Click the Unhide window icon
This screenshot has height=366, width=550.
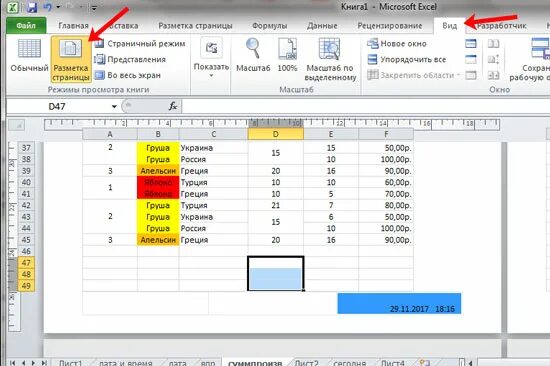click(471, 75)
